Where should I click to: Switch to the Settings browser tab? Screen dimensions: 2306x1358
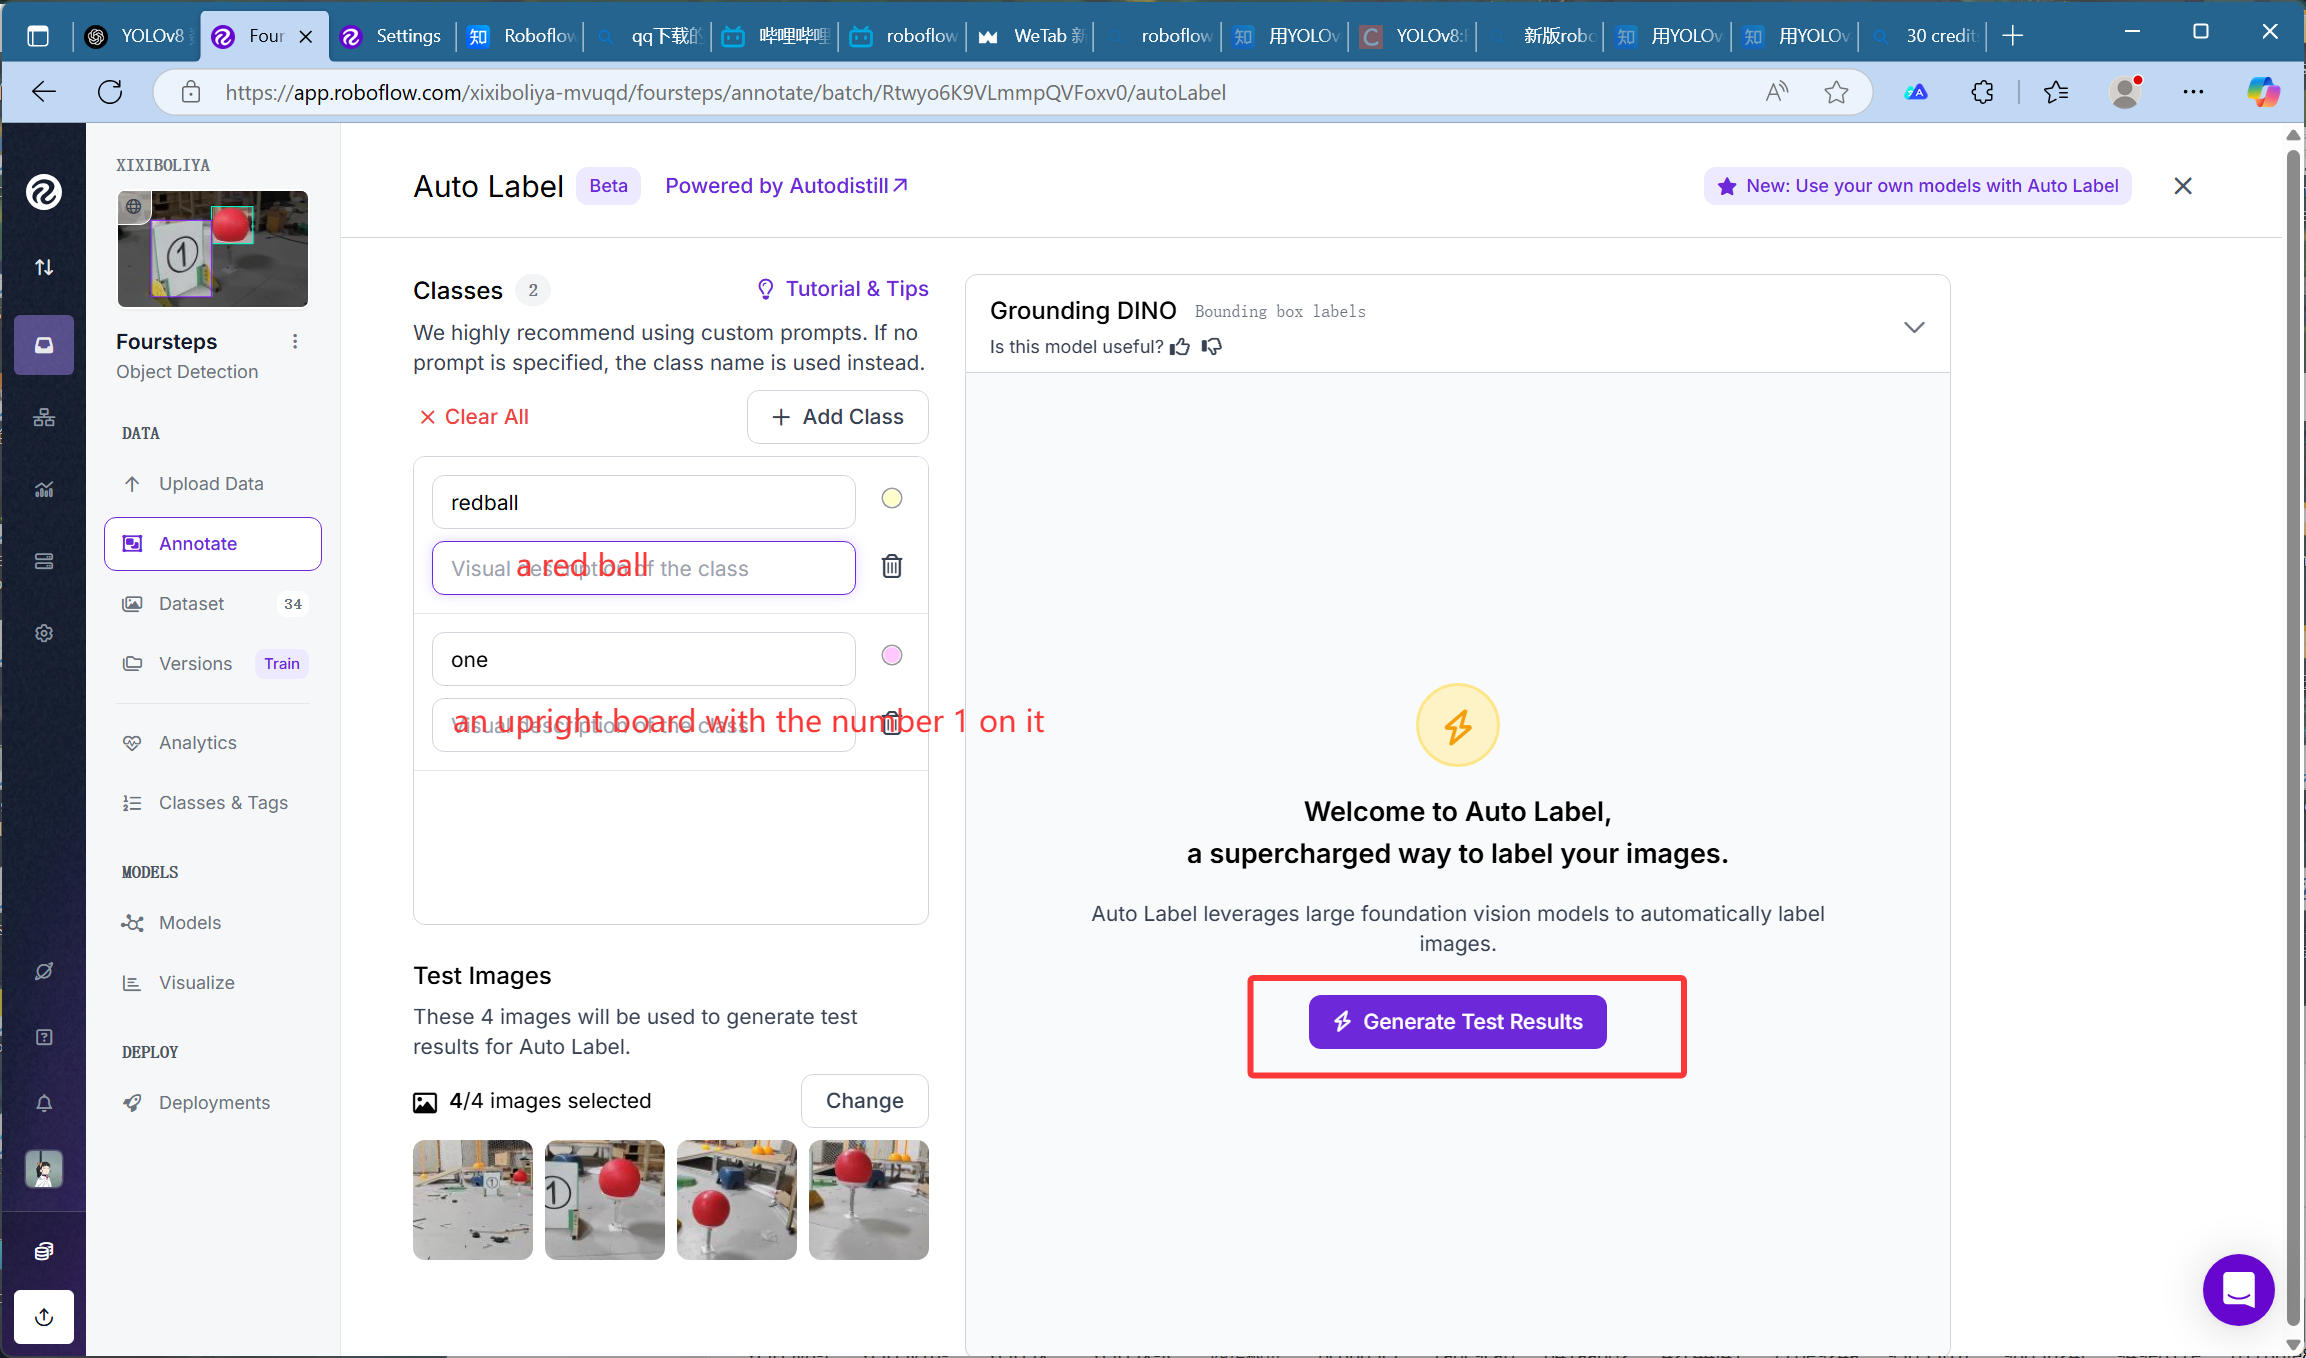(394, 36)
